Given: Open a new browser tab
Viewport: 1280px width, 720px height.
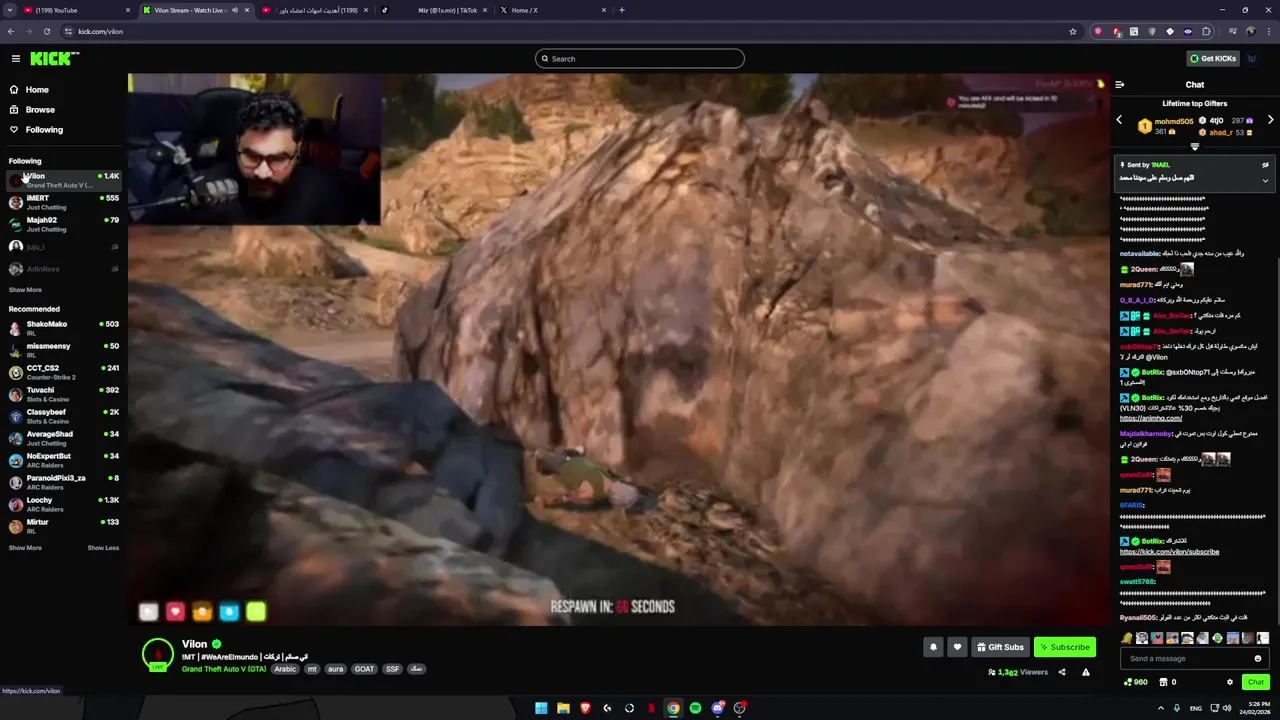Looking at the screenshot, I should [622, 10].
